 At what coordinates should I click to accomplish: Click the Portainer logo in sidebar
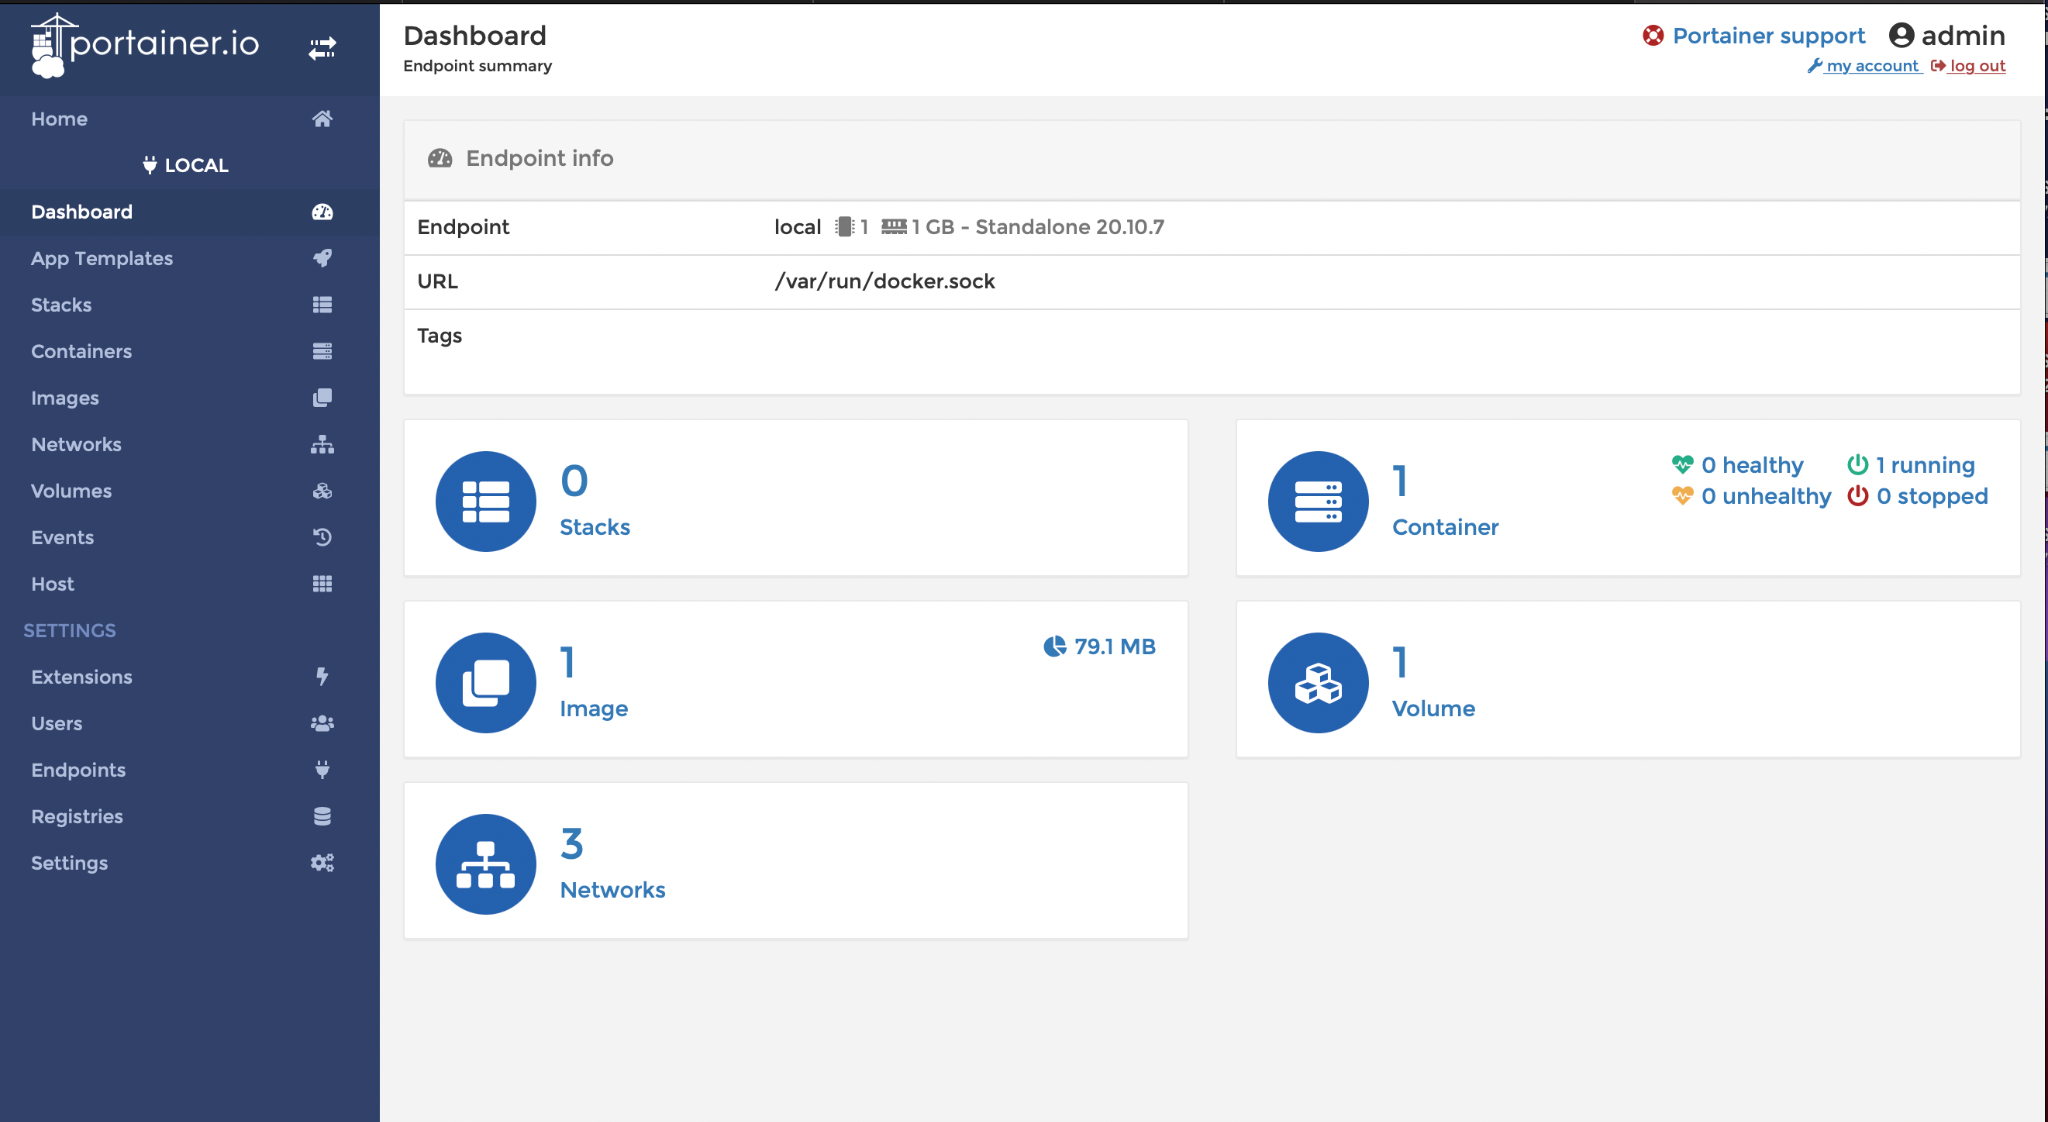145,45
